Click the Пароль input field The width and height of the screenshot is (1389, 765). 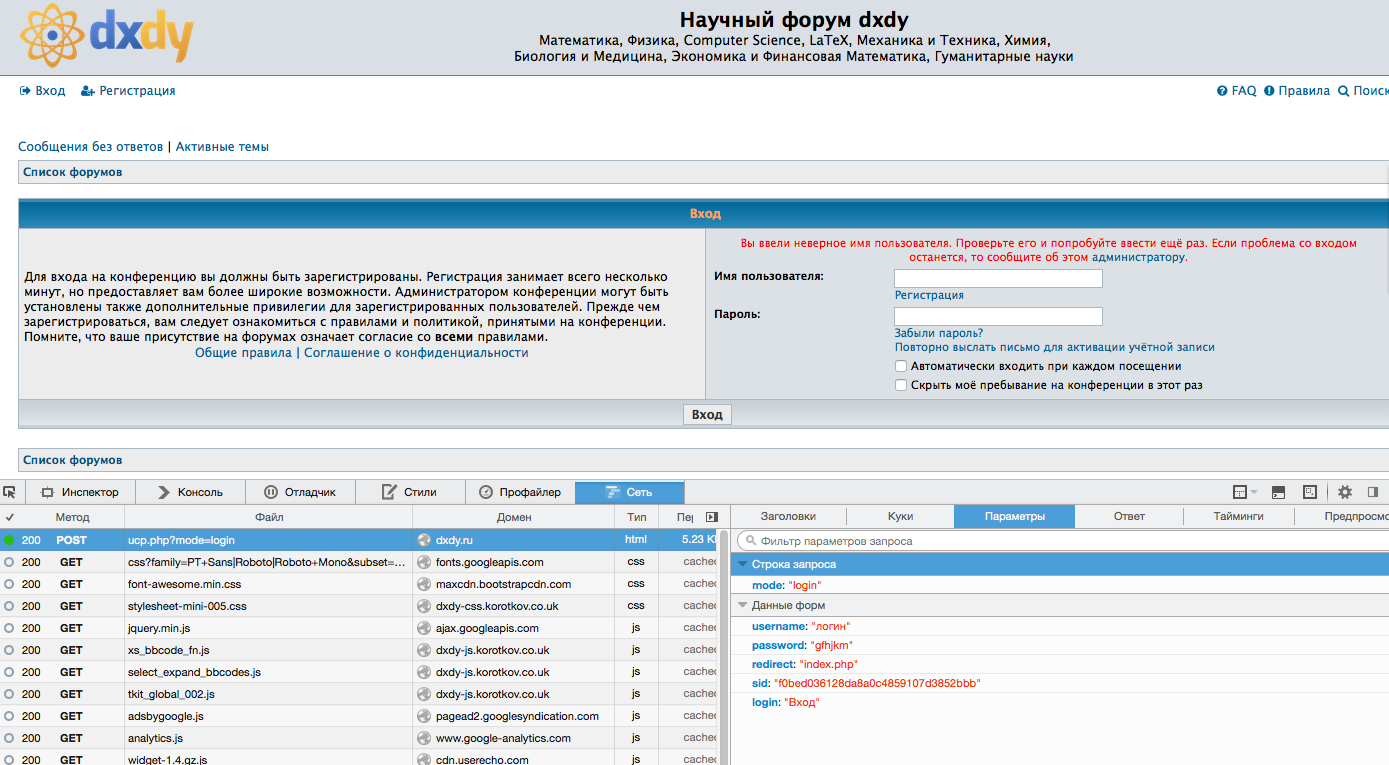click(x=998, y=316)
